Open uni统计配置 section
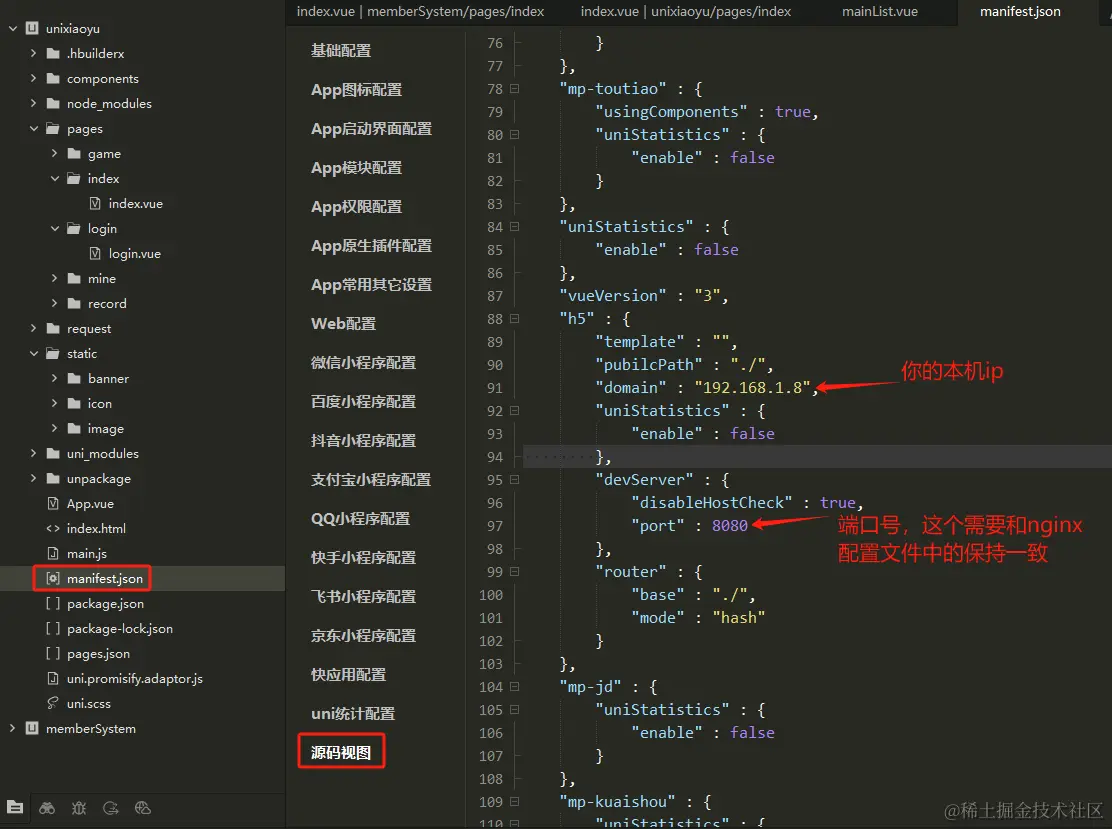This screenshot has width=1112, height=829. [353, 713]
